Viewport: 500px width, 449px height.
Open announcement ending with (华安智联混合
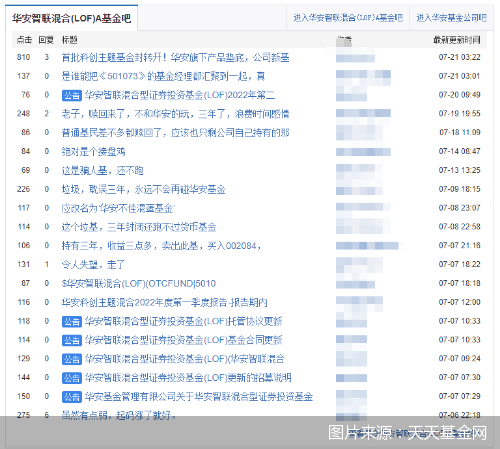[x=184, y=359]
